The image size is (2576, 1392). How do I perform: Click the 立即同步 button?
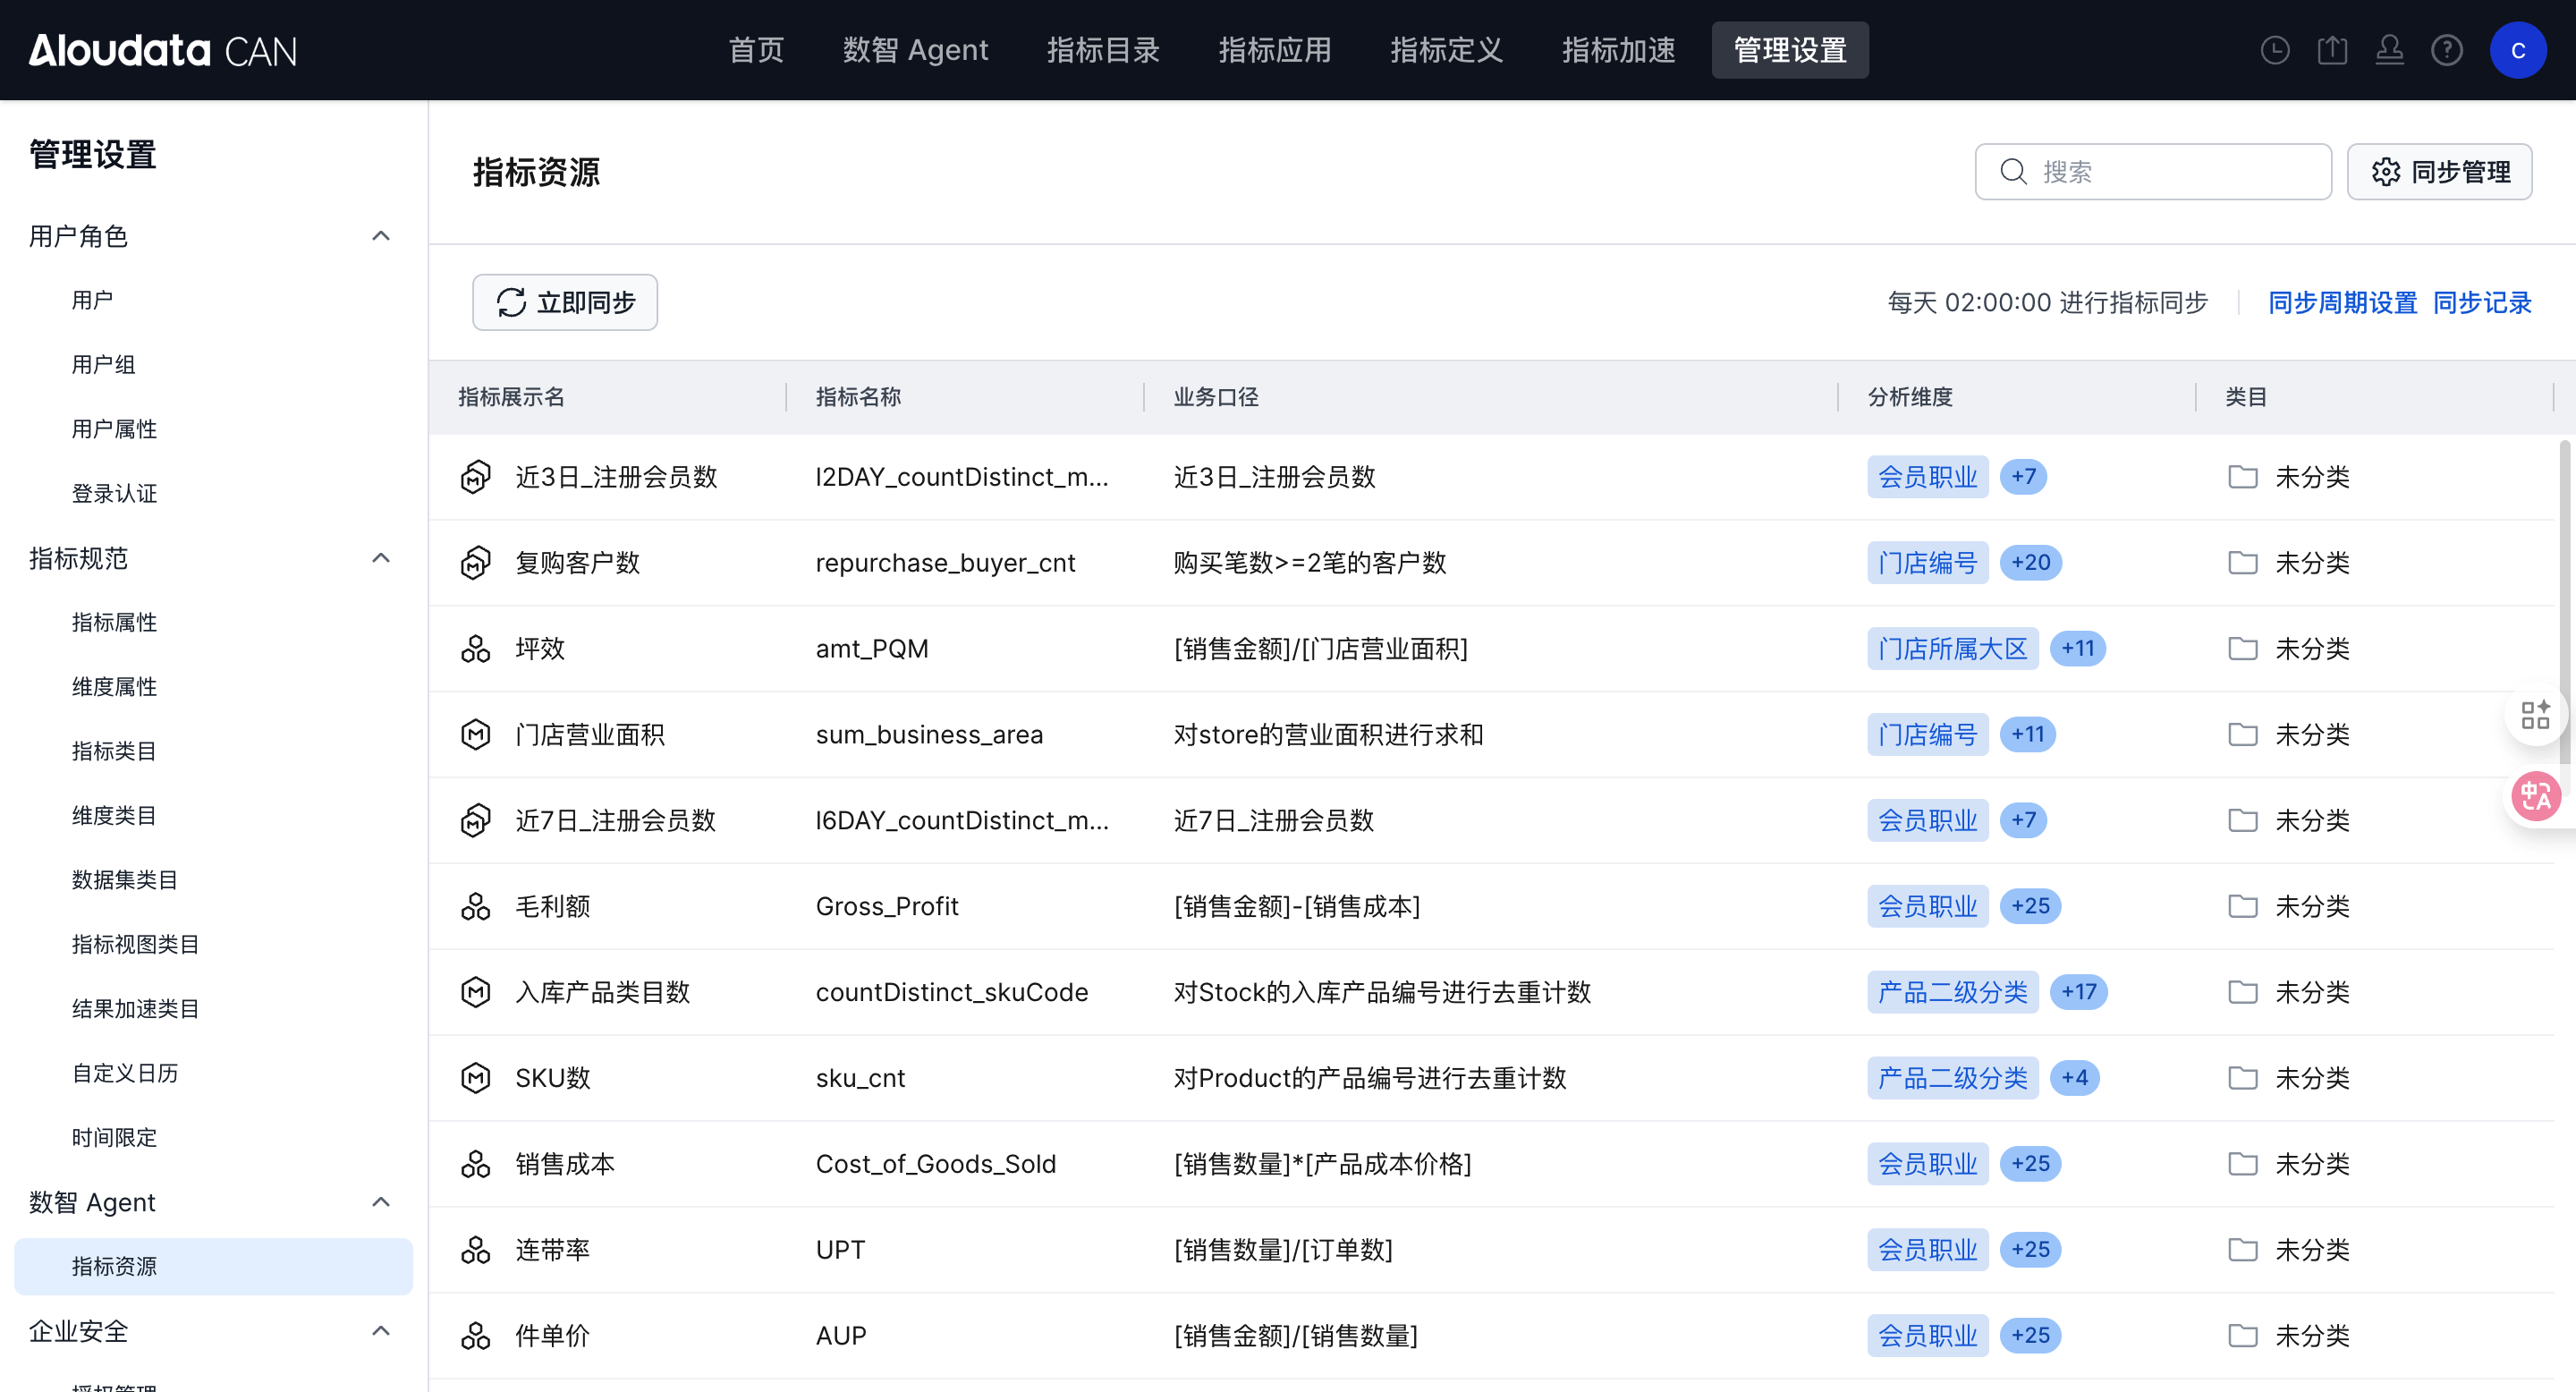coord(565,302)
